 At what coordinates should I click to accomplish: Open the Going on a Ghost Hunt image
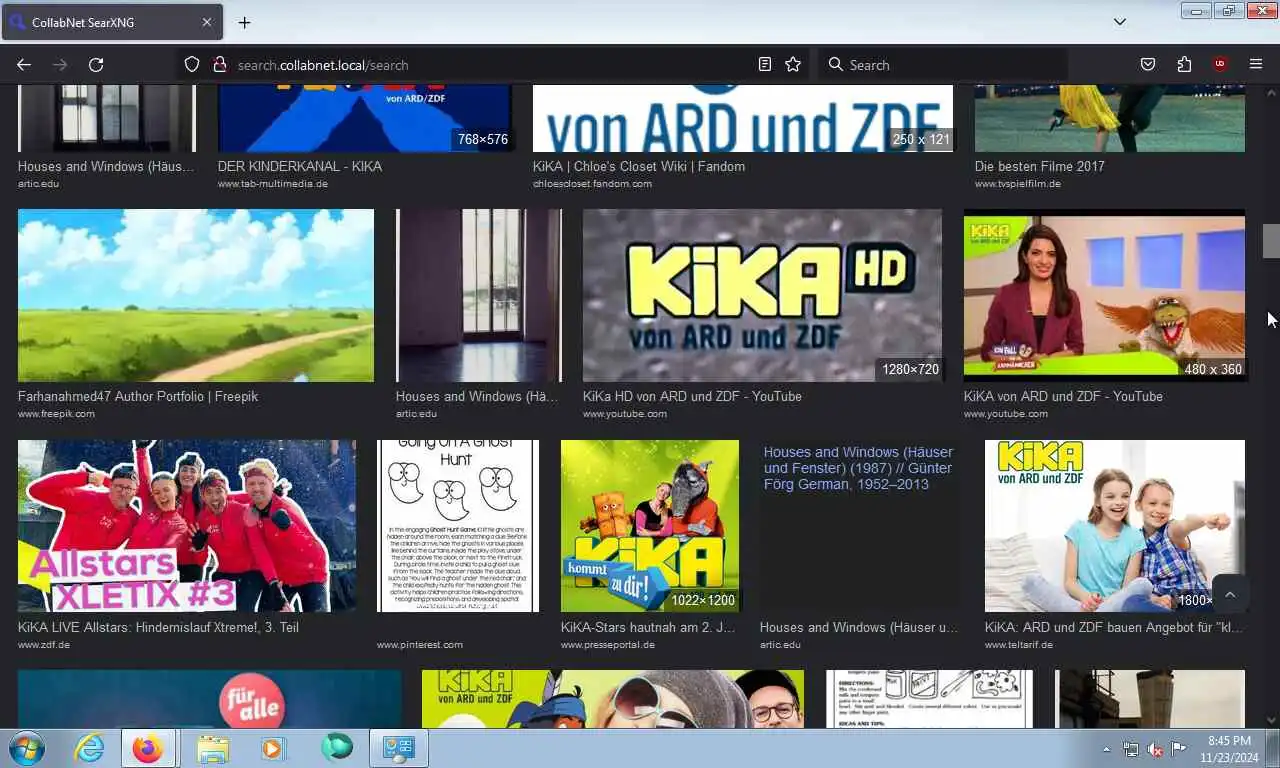click(458, 526)
